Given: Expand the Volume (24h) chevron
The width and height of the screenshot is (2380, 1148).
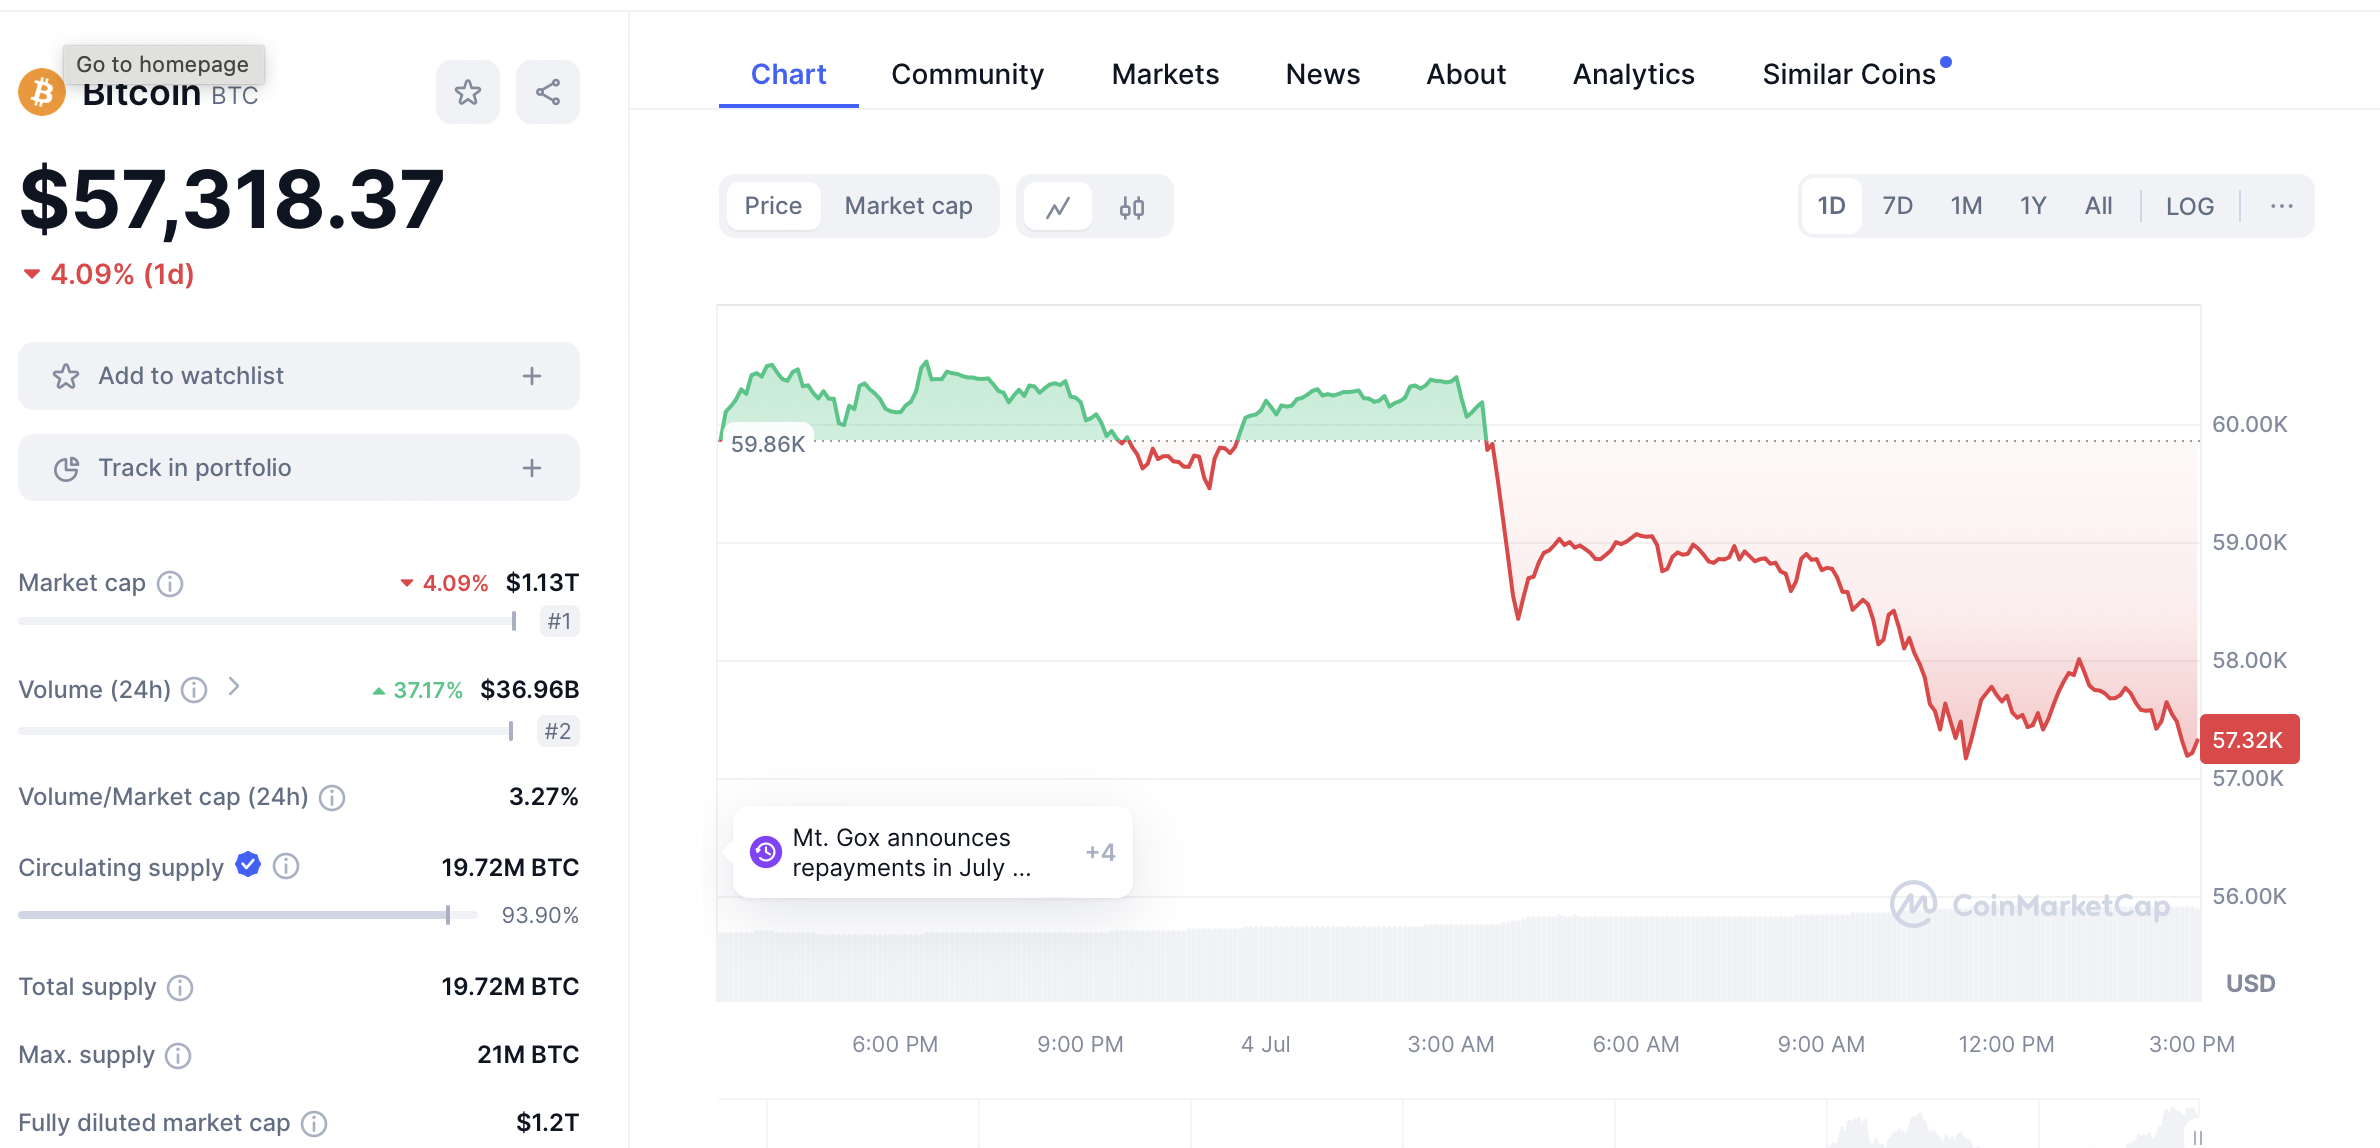Looking at the screenshot, I should [234, 687].
